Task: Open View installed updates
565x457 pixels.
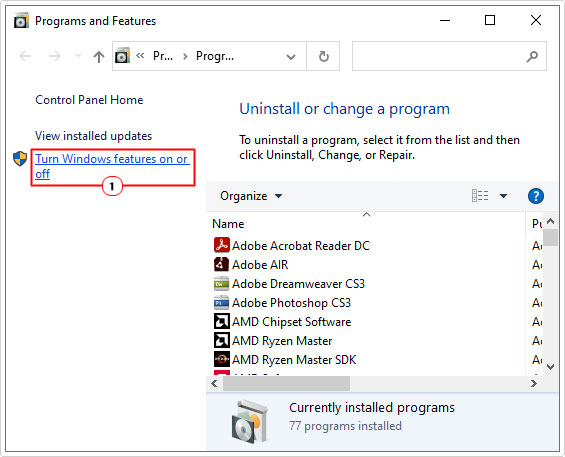Action: coord(93,136)
